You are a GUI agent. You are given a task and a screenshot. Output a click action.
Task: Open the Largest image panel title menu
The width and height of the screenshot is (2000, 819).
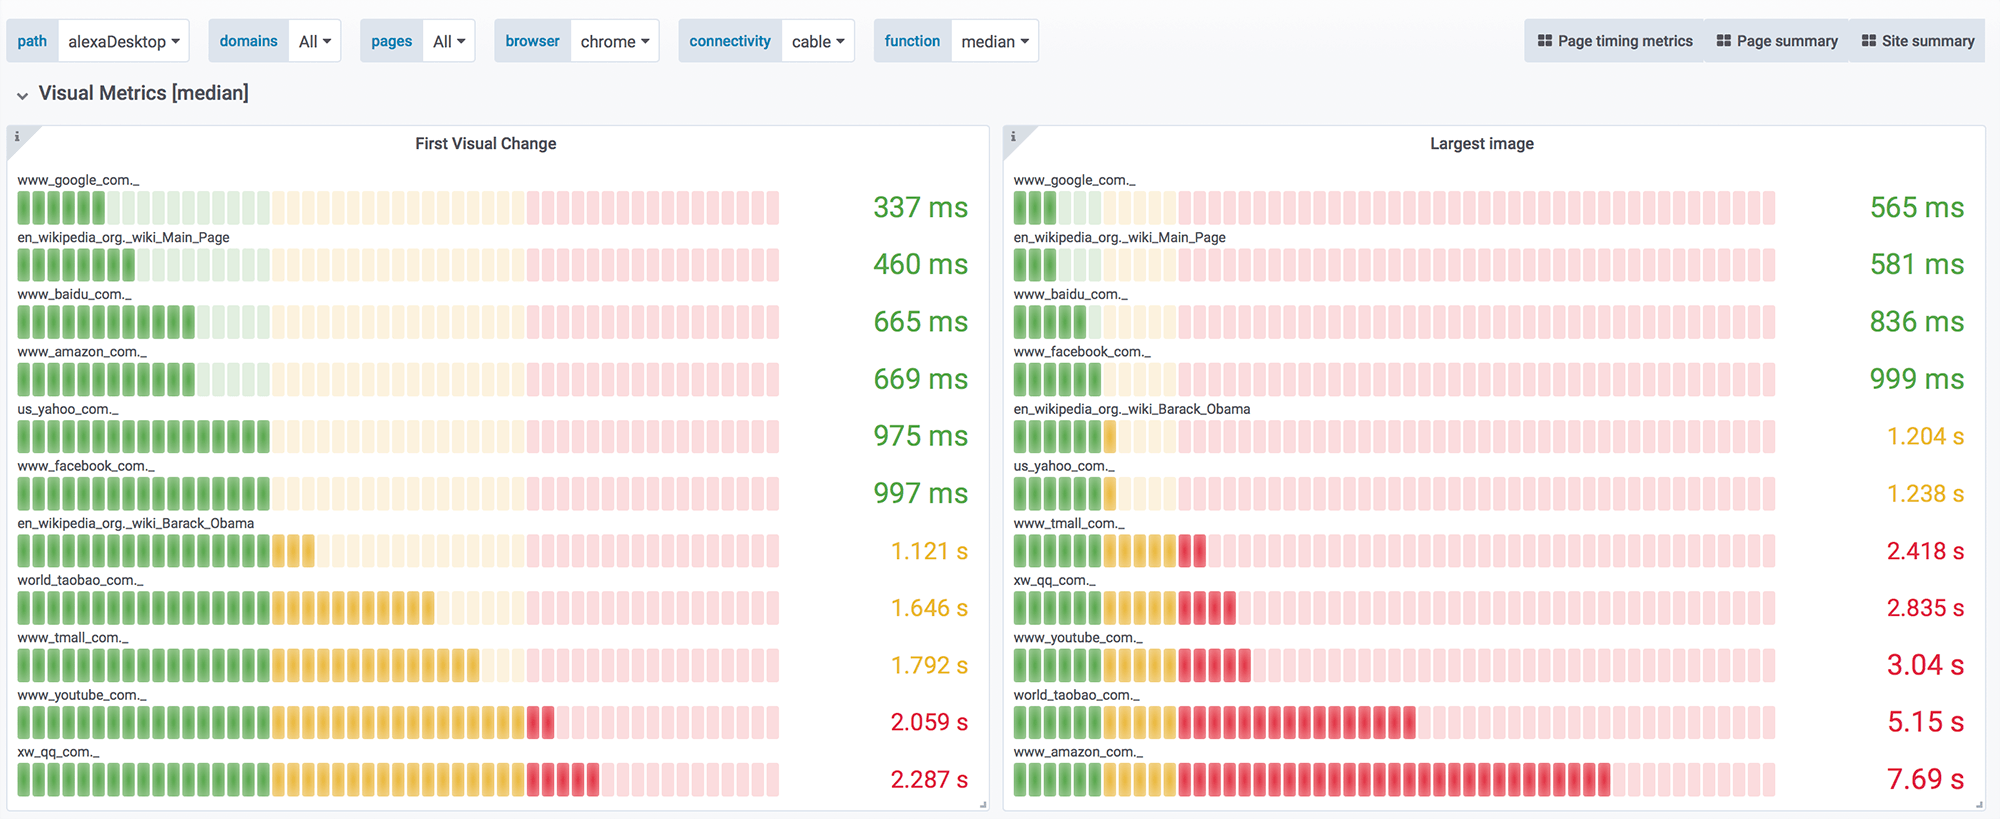[1481, 144]
